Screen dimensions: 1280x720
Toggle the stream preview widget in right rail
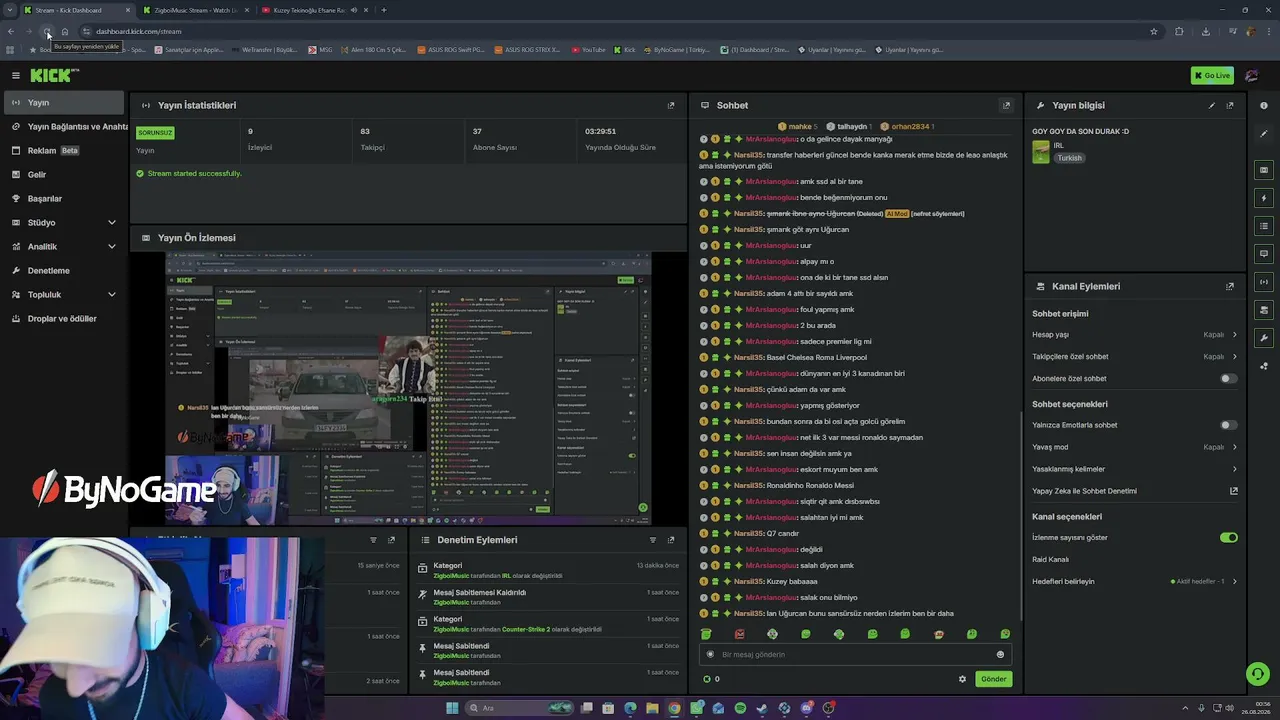pos(1264,170)
